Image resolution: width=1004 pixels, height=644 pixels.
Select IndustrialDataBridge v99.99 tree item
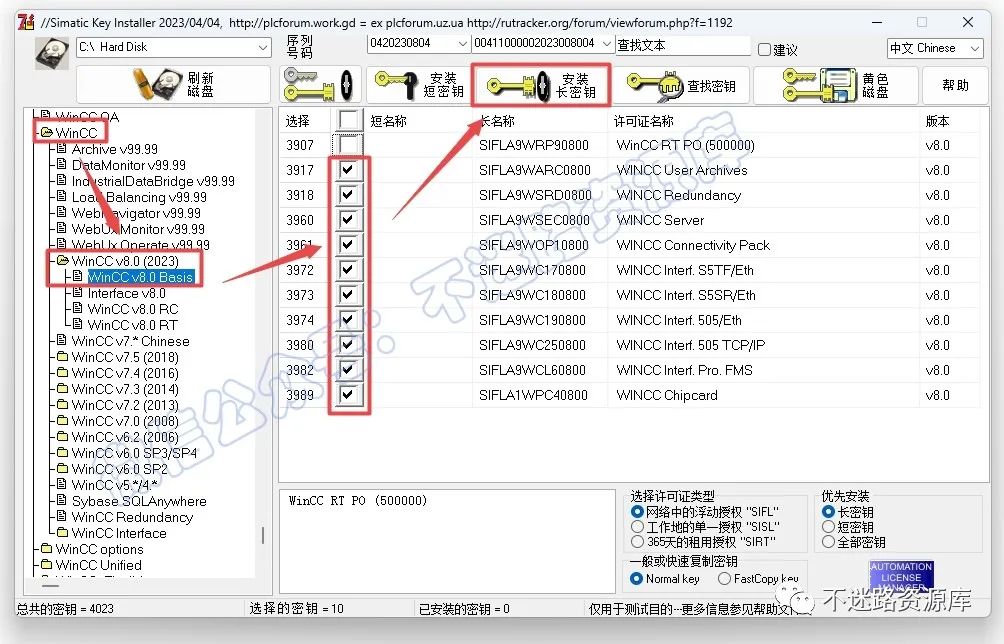(x=152, y=181)
